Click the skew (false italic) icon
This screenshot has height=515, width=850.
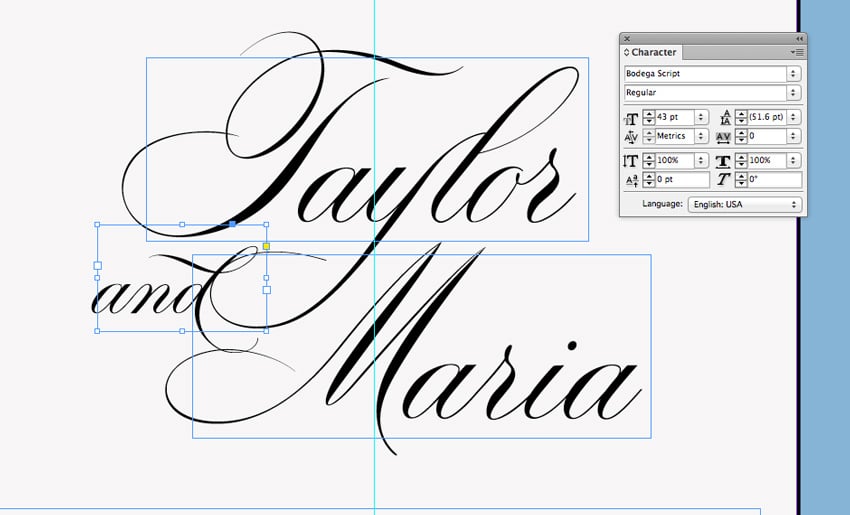[x=724, y=180]
